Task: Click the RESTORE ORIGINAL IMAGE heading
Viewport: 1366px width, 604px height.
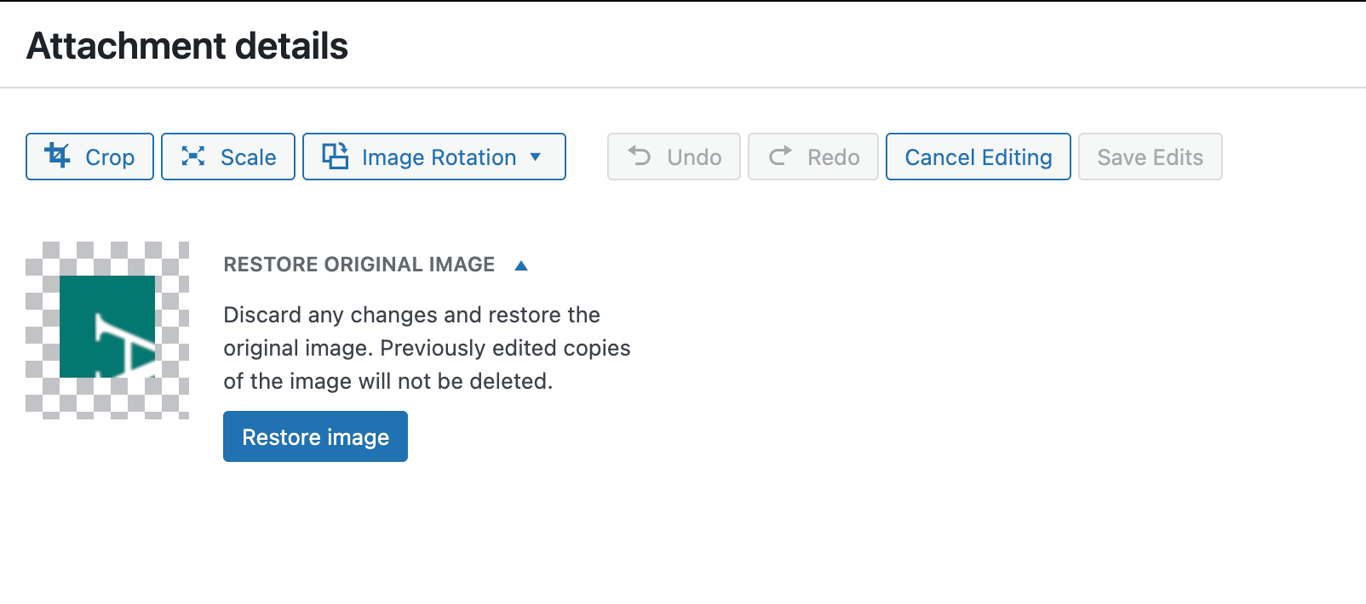Action: tap(358, 264)
